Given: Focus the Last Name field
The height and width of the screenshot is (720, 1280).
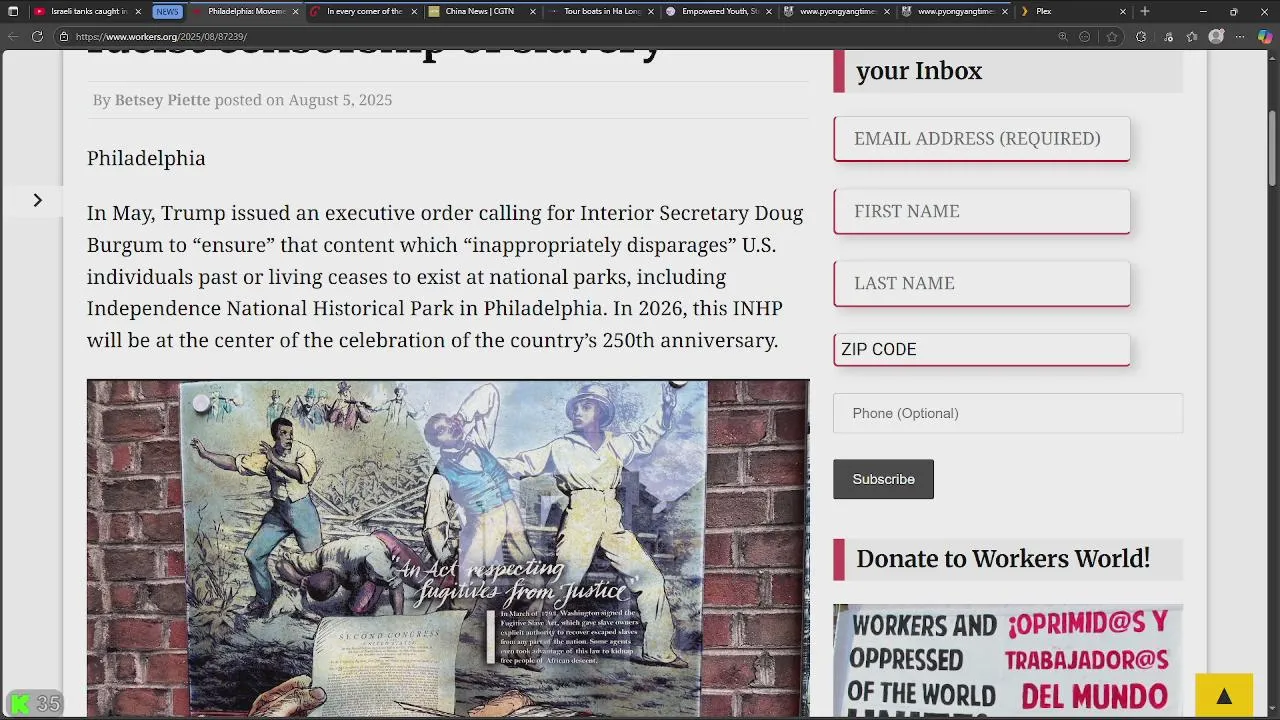Looking at the screenshot, I should pyautogui.click(x=982, y=283).
